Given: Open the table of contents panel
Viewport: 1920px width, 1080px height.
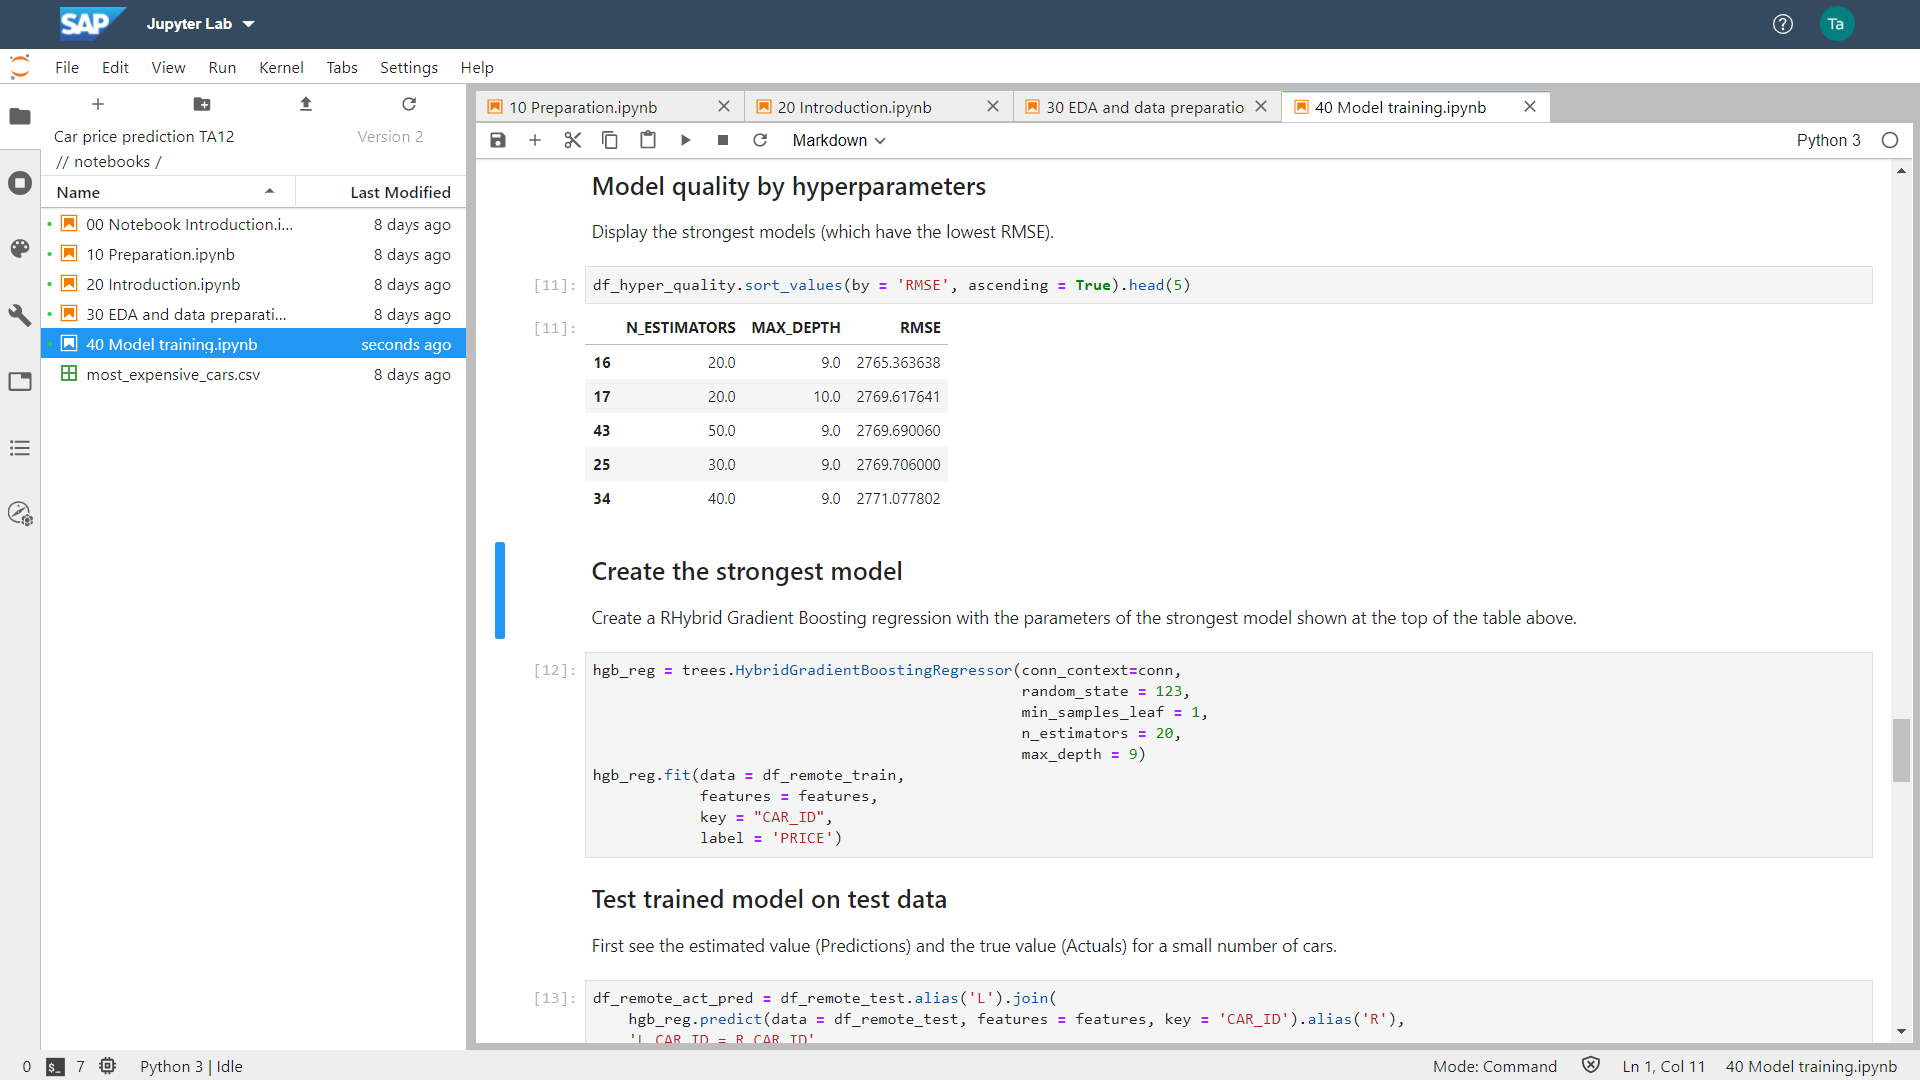Looking at the screenshot, I should pos(20,448).
